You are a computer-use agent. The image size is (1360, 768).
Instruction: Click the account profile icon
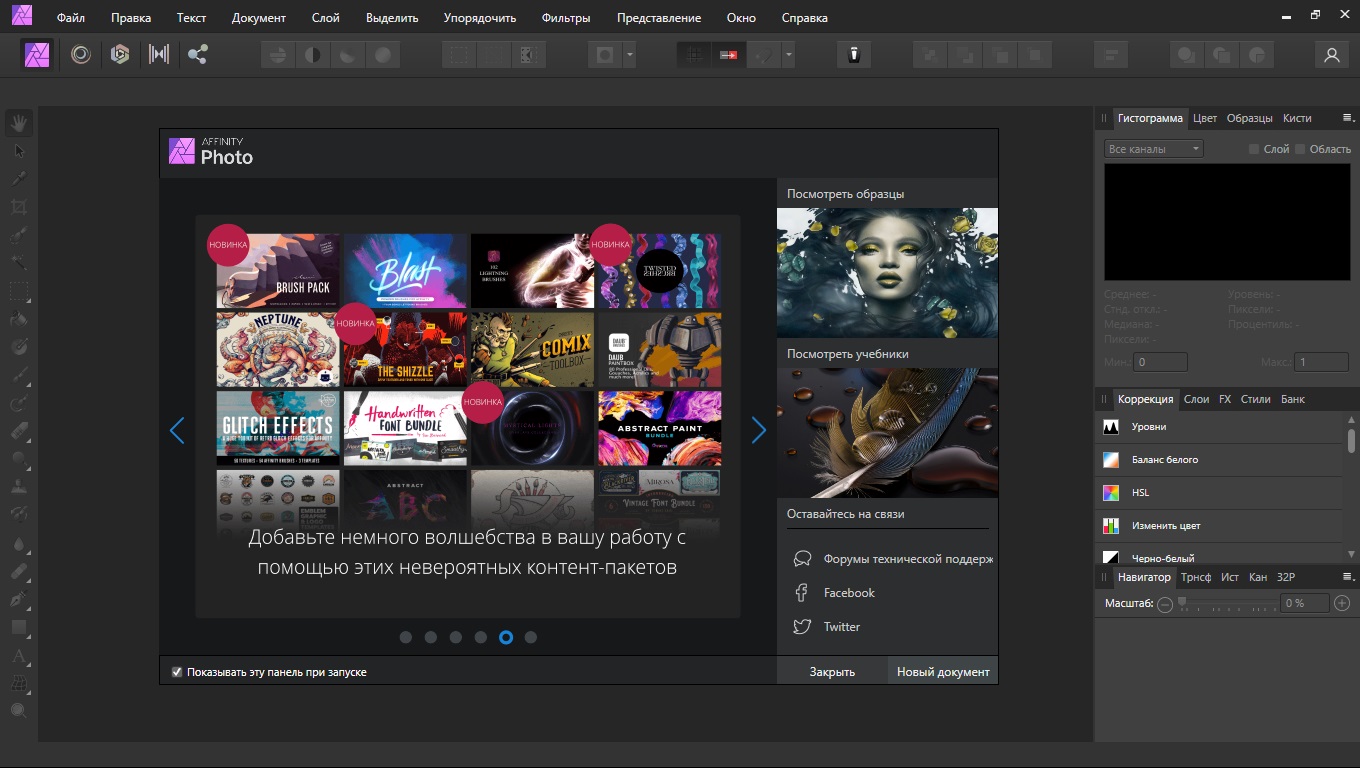pos(1331,55)
